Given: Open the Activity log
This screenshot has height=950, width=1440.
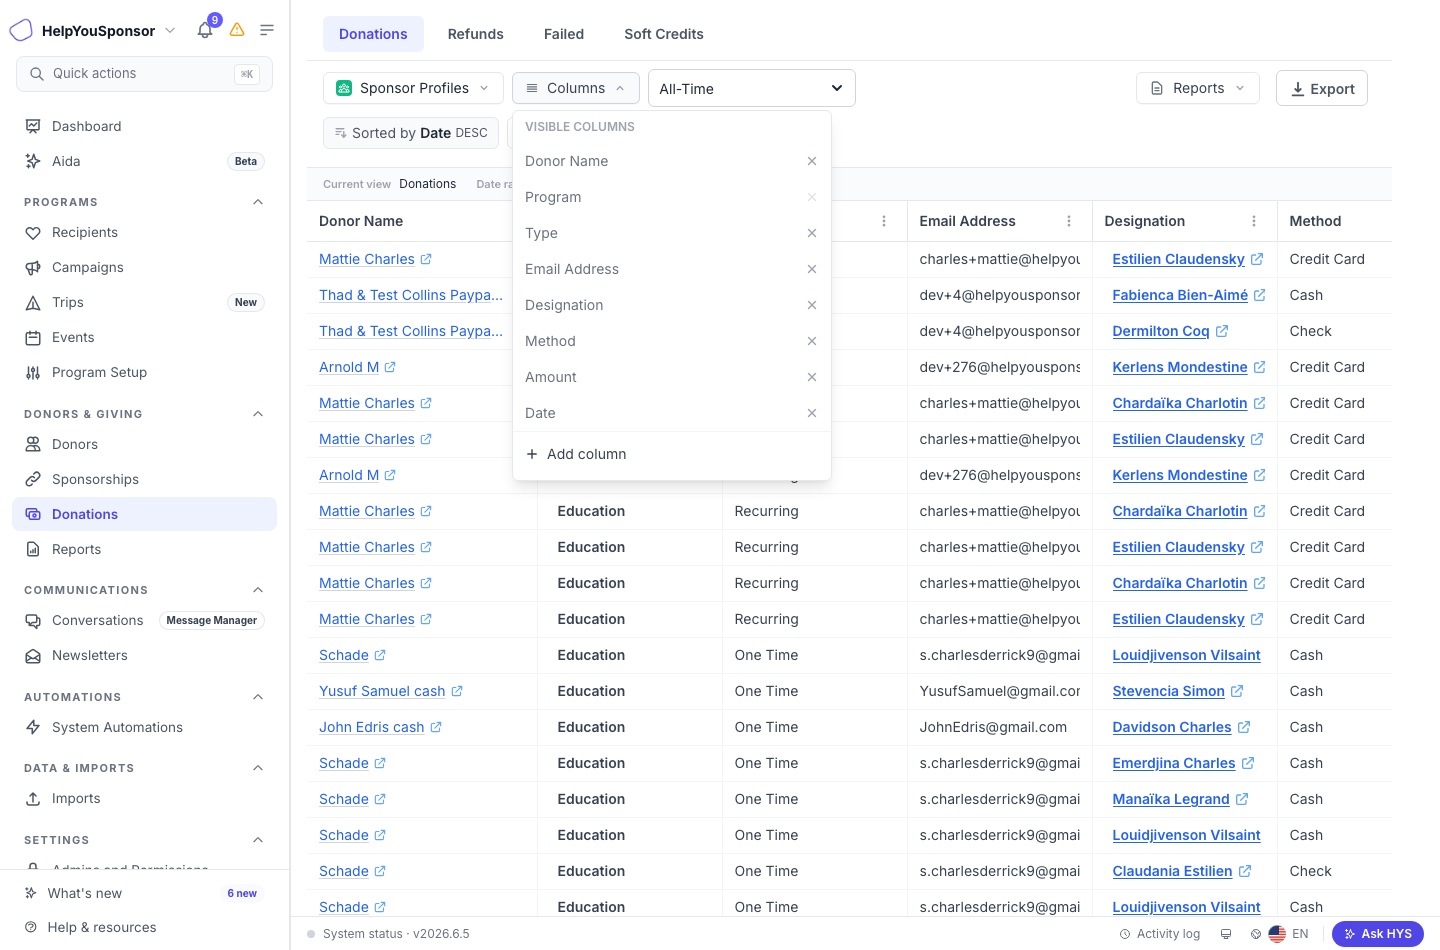Looking at the screenshot, I should coord(1160,934).
